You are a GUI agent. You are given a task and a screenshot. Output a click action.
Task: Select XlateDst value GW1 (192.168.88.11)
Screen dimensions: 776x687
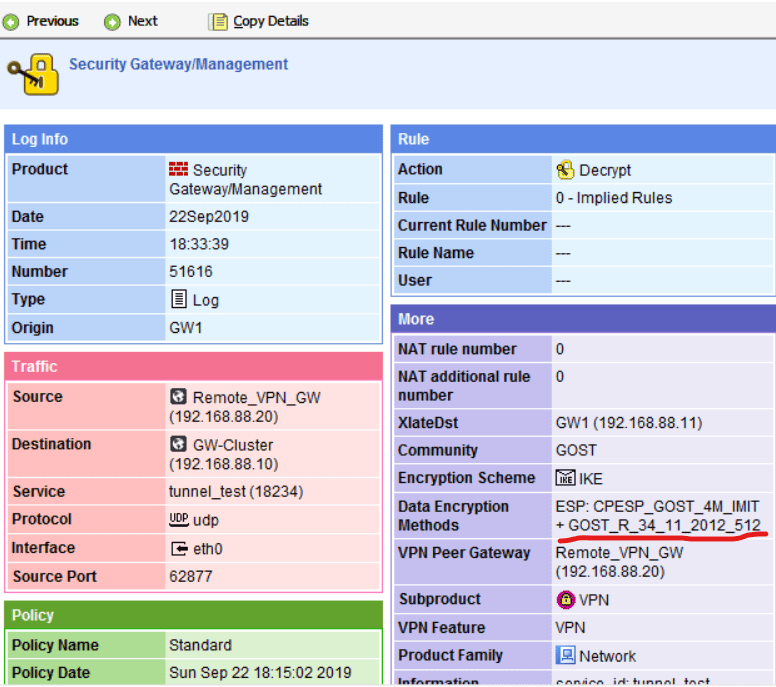[629, 423]
